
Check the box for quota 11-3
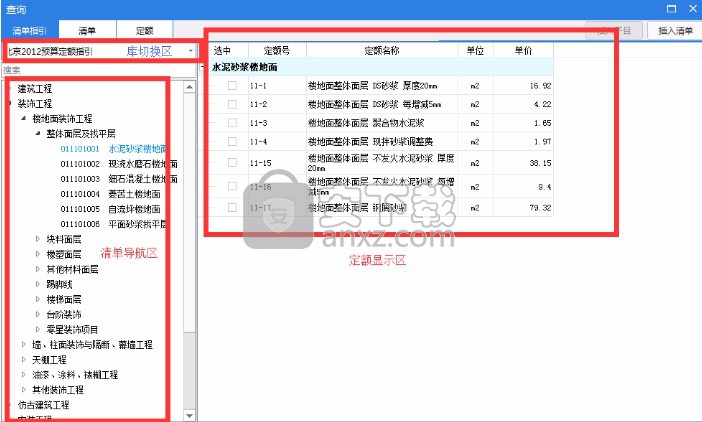coord(232,123)
